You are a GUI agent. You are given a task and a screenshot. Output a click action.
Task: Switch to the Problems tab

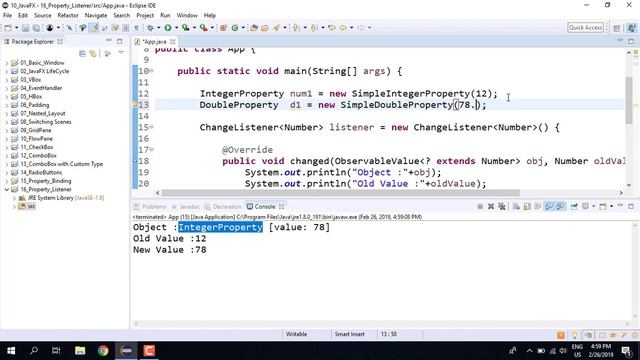pos(150,207)
